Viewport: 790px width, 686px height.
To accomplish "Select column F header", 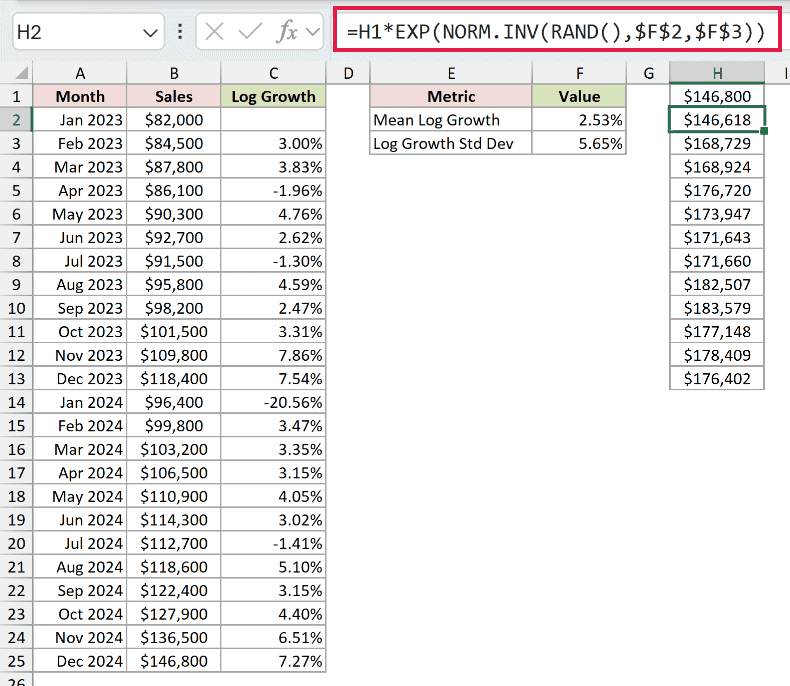I will [x=579, y=73].
